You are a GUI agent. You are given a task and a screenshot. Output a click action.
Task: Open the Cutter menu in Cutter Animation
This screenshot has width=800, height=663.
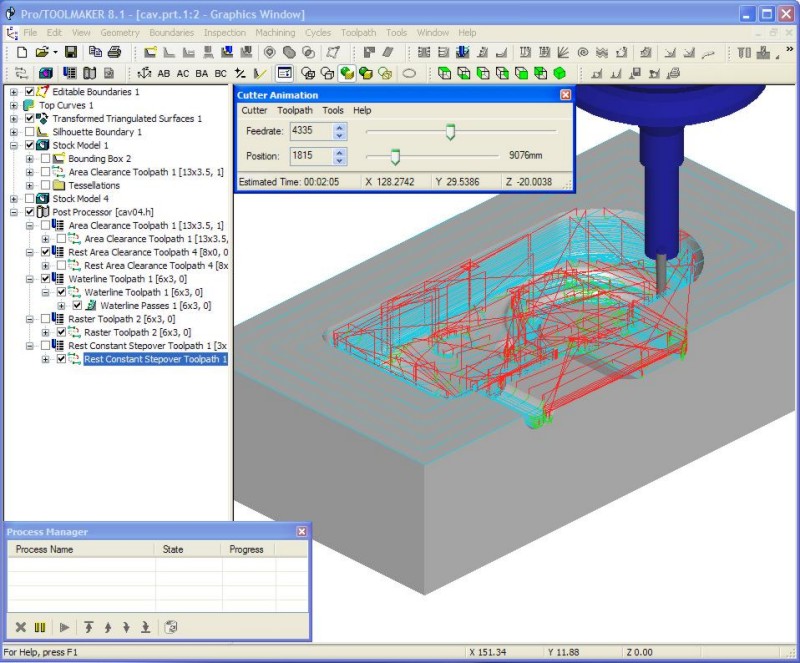pyautogui.click(x=254, y=110)
